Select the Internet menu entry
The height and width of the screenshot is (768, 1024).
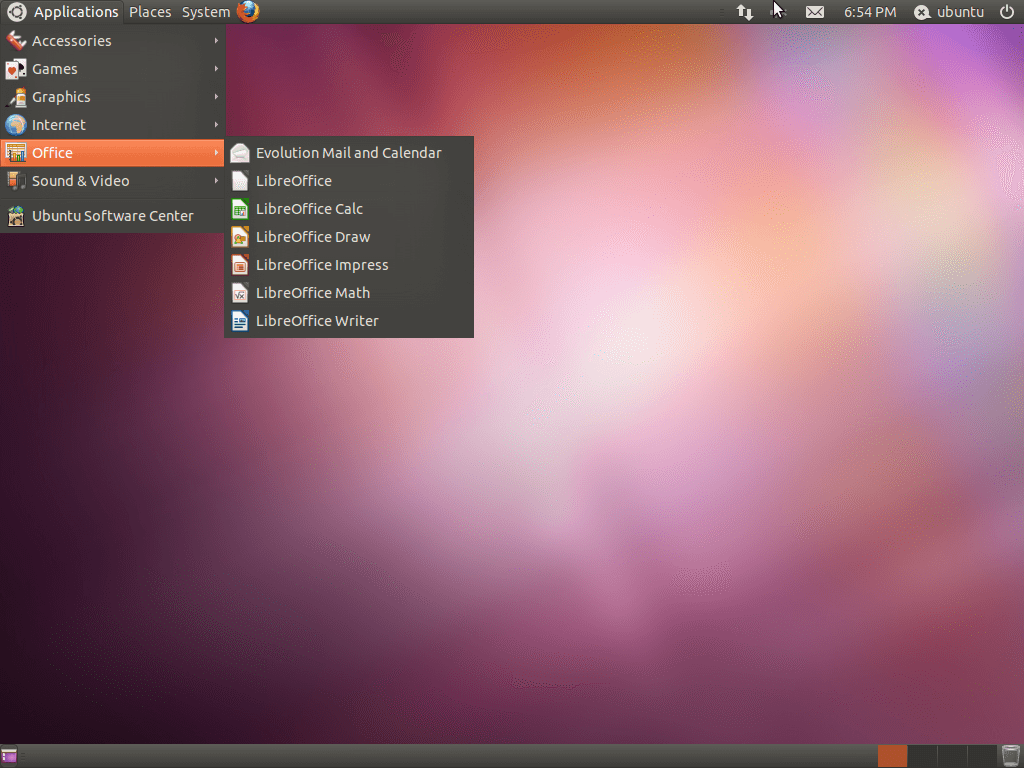click(x=112, y=125)
